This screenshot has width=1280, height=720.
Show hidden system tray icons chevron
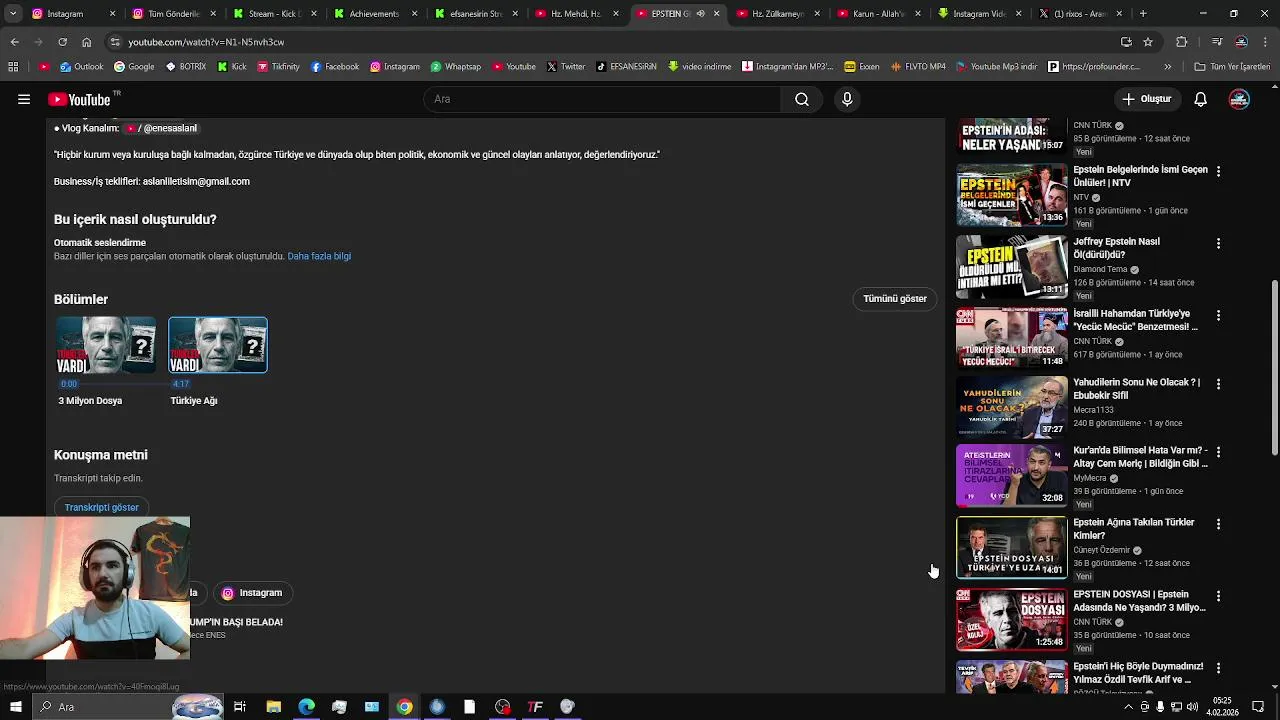click(1129, 707)
